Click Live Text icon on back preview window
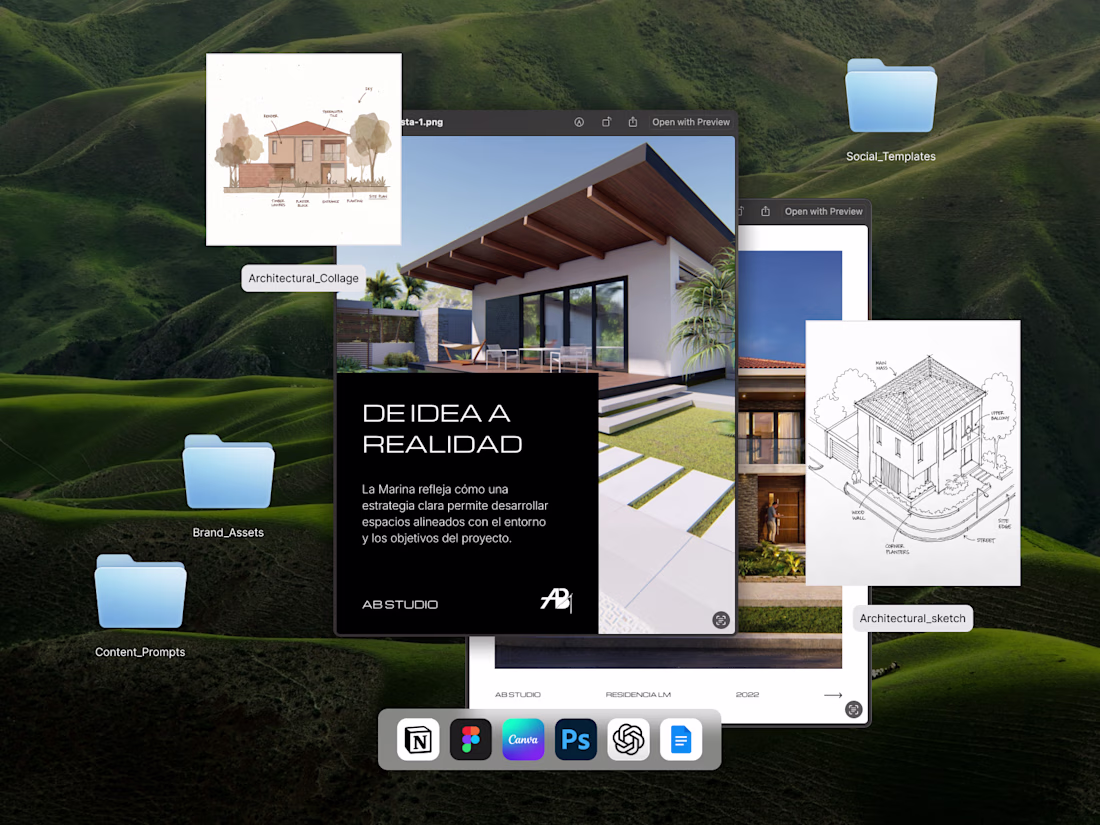The height and width of the screenshot is (825, 1100). coord(854,709)
